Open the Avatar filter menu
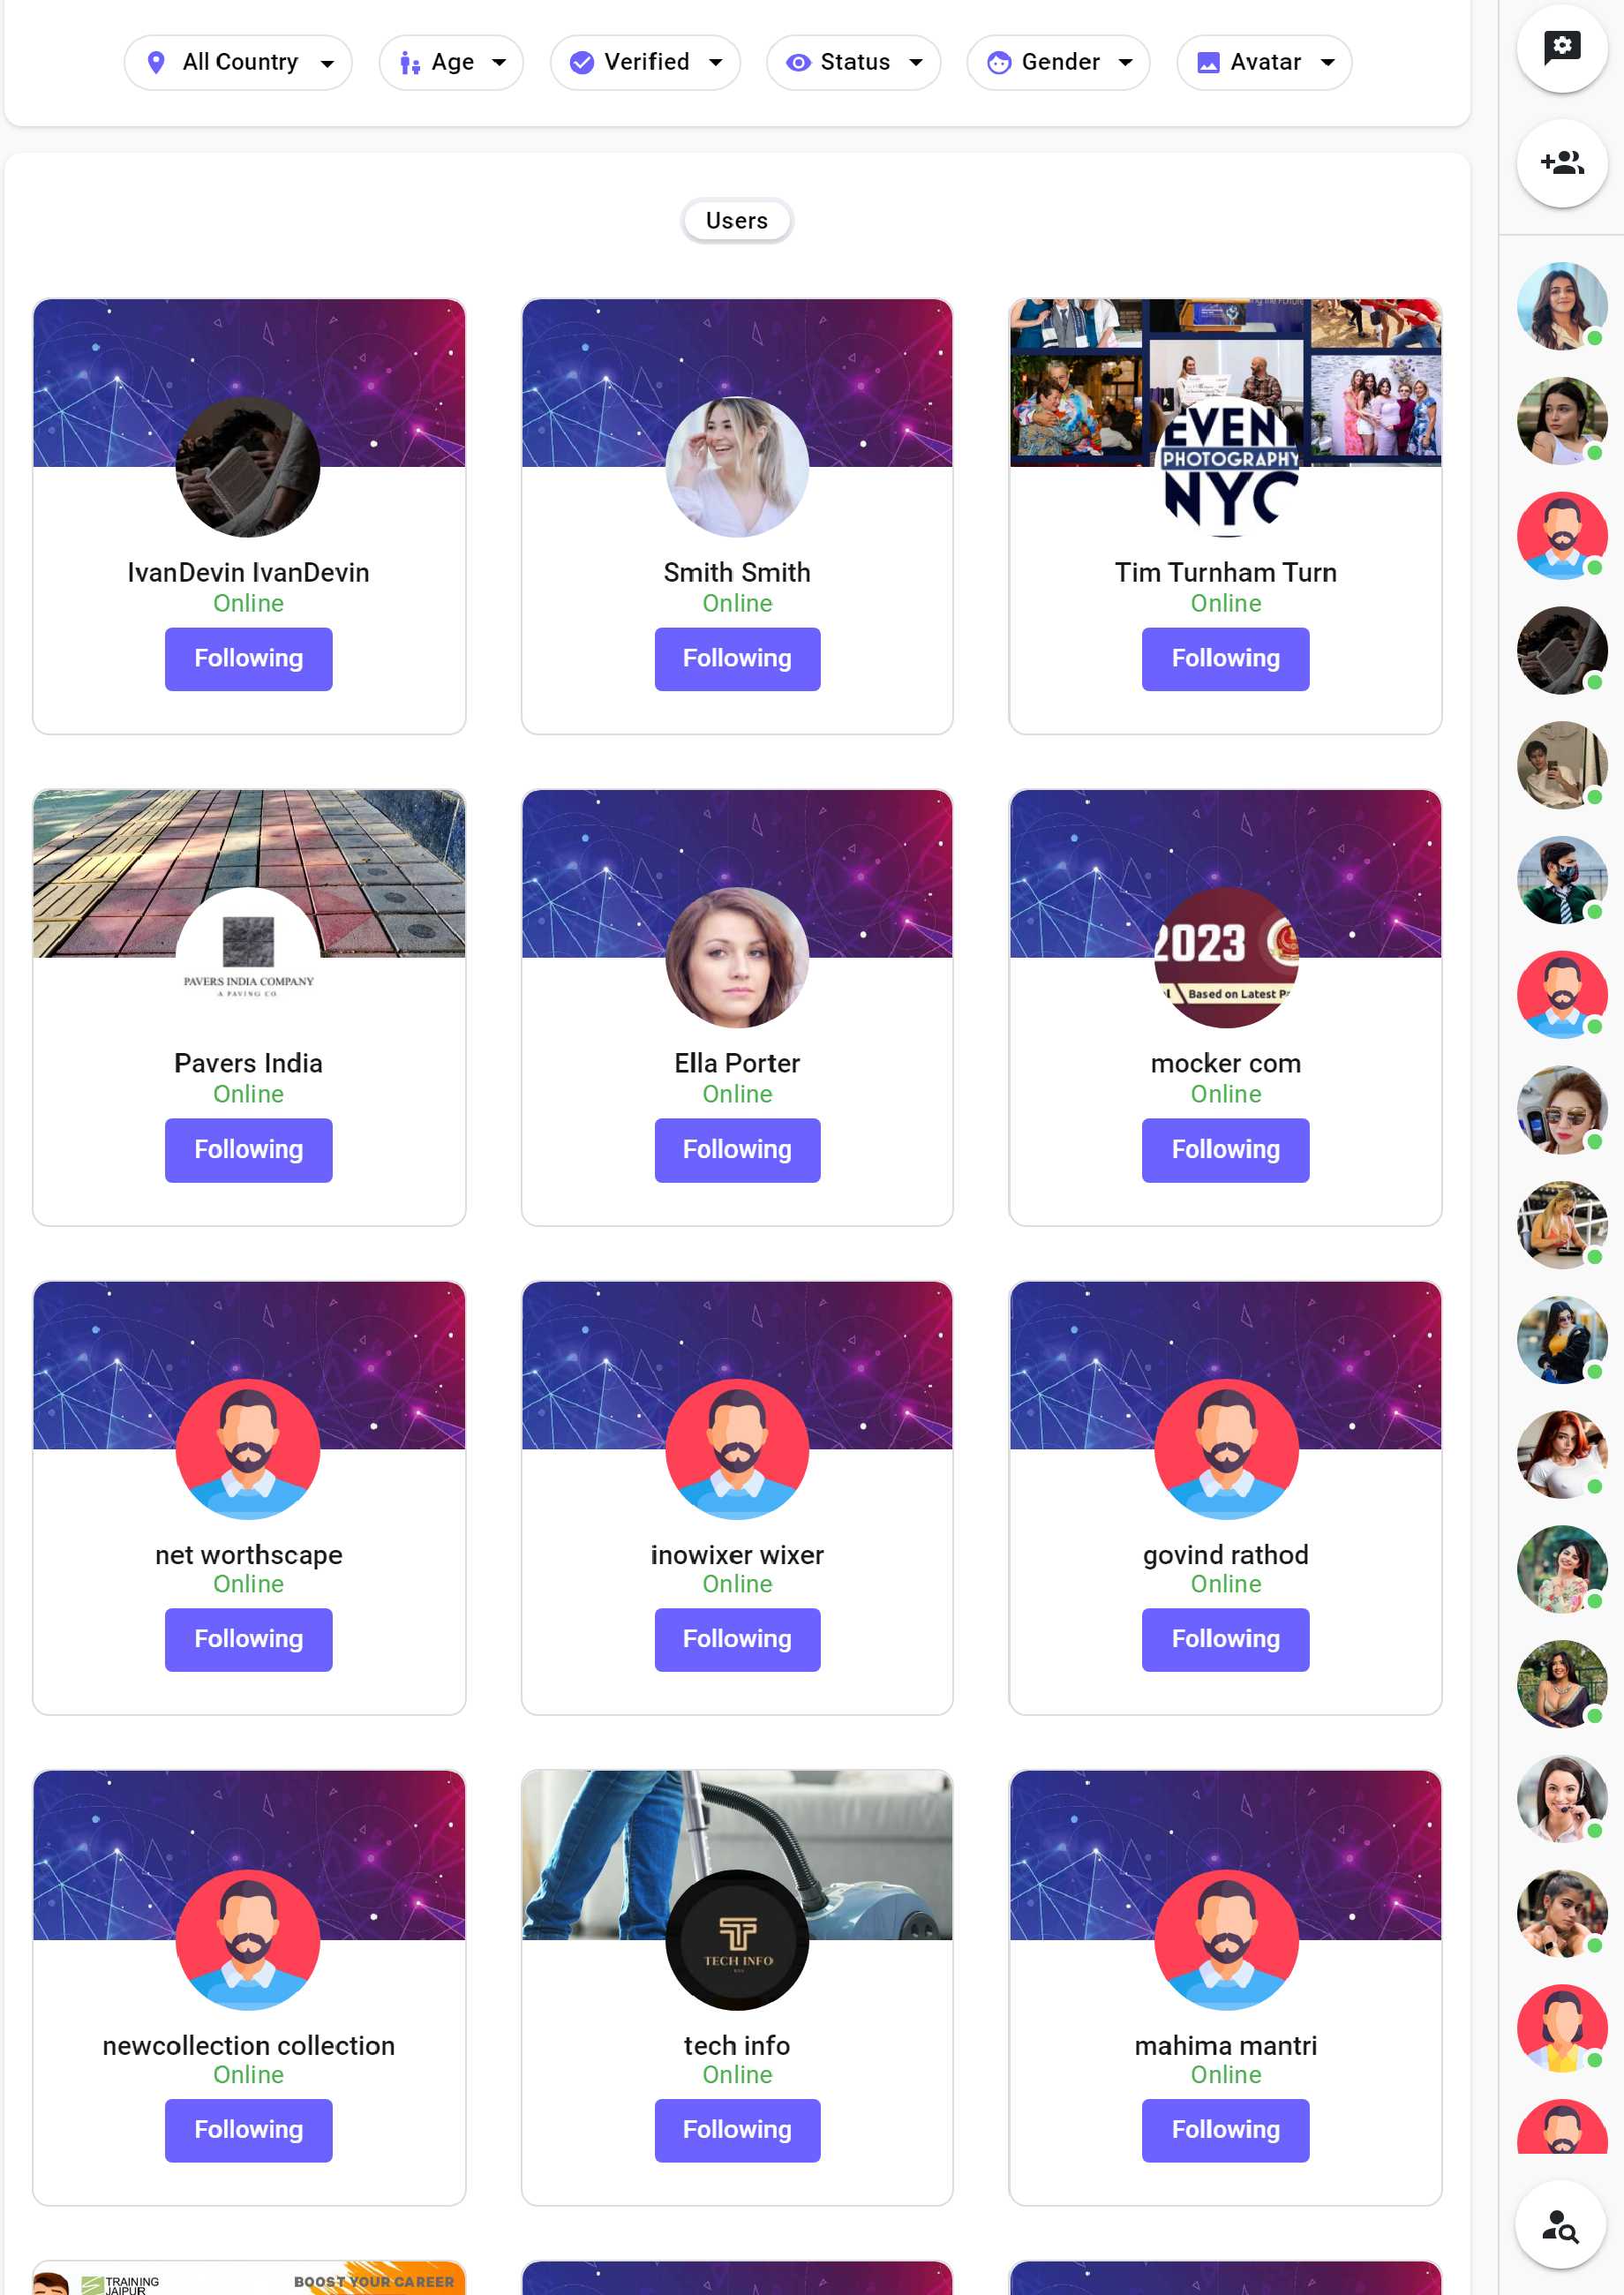This screenshot has height=2295, width=1624. (1264, 63)
